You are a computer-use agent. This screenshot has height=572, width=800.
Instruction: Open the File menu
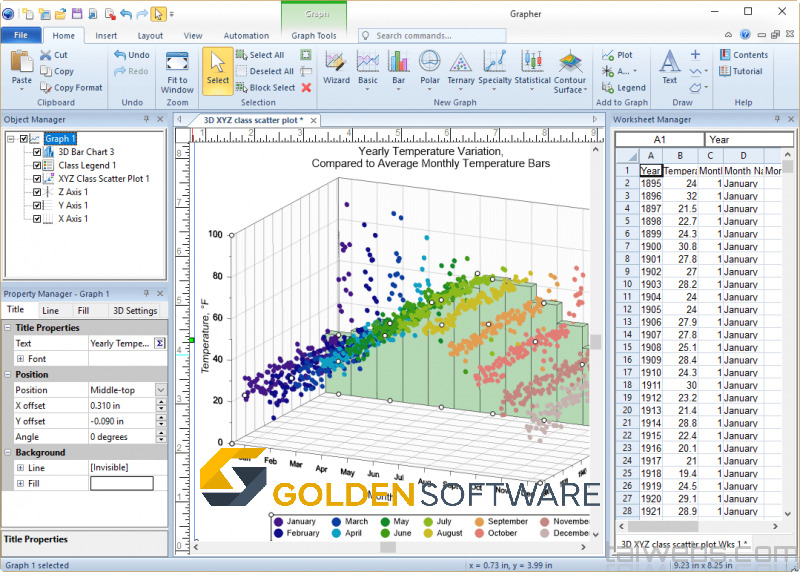21,35
